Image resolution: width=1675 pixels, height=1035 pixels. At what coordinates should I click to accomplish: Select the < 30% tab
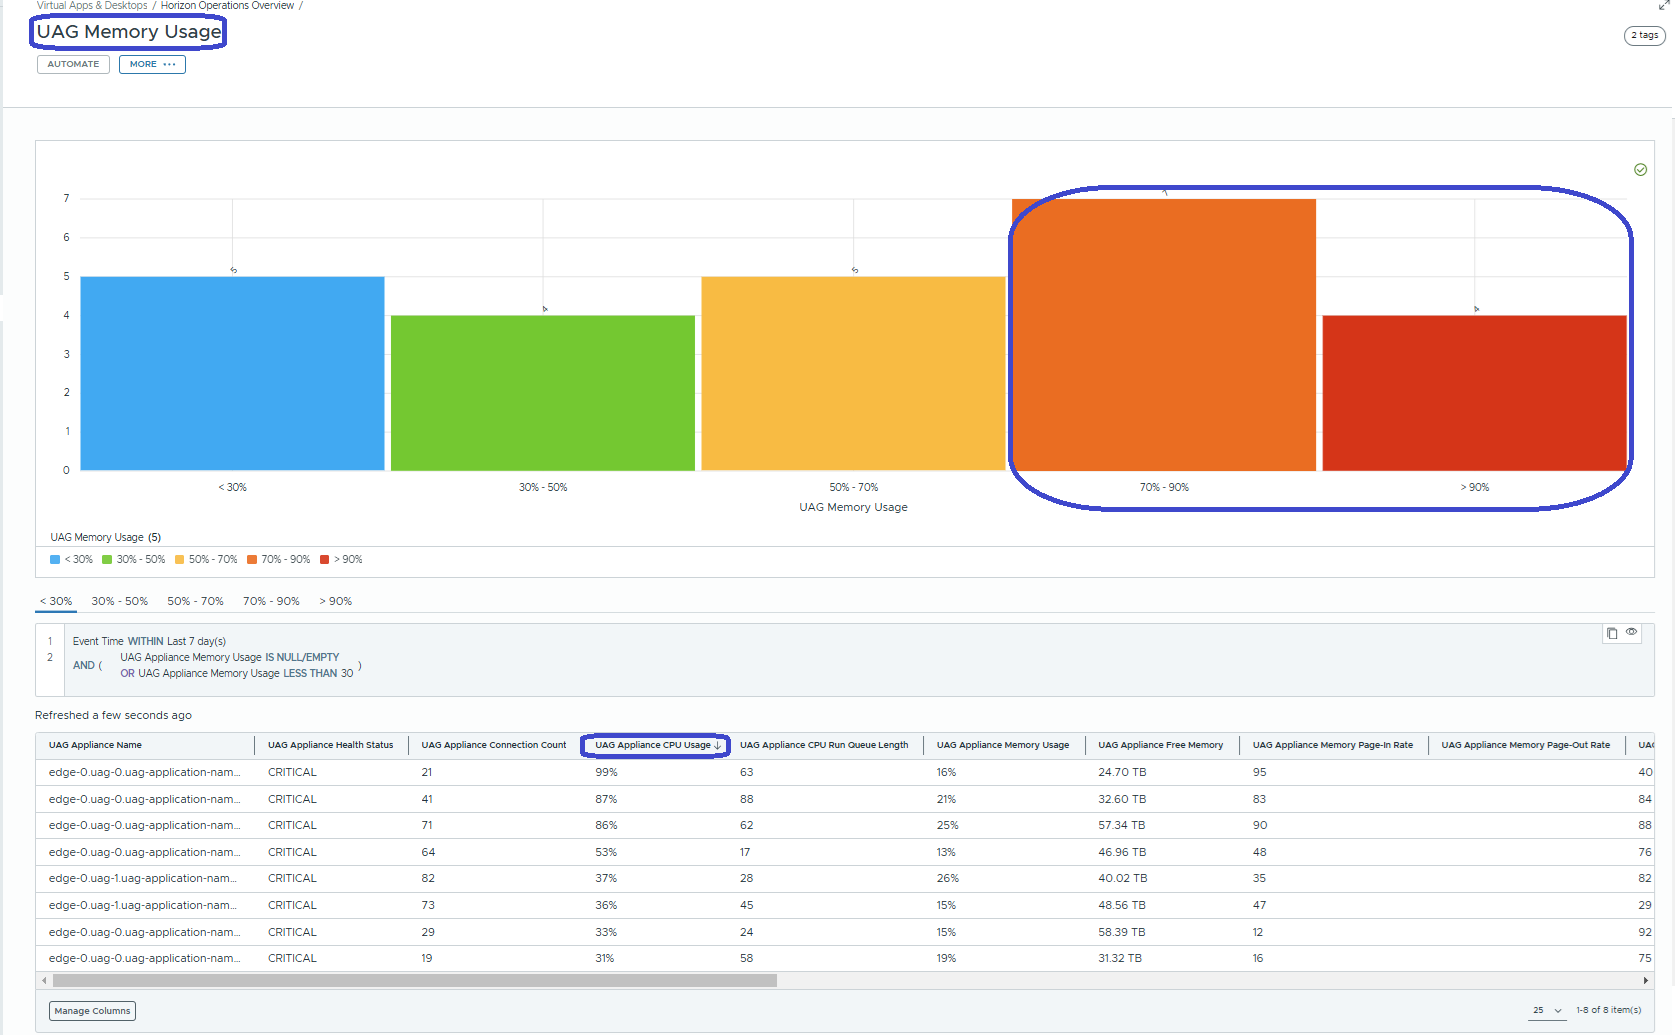pos(56,601)
